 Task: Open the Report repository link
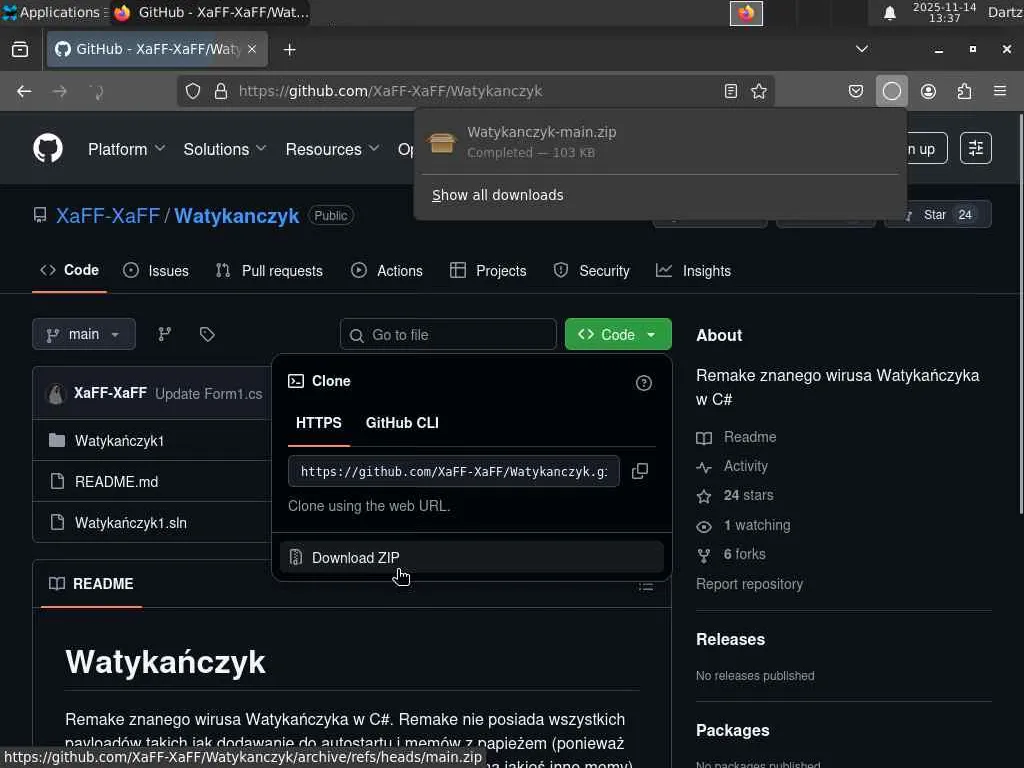pos(750,584)
